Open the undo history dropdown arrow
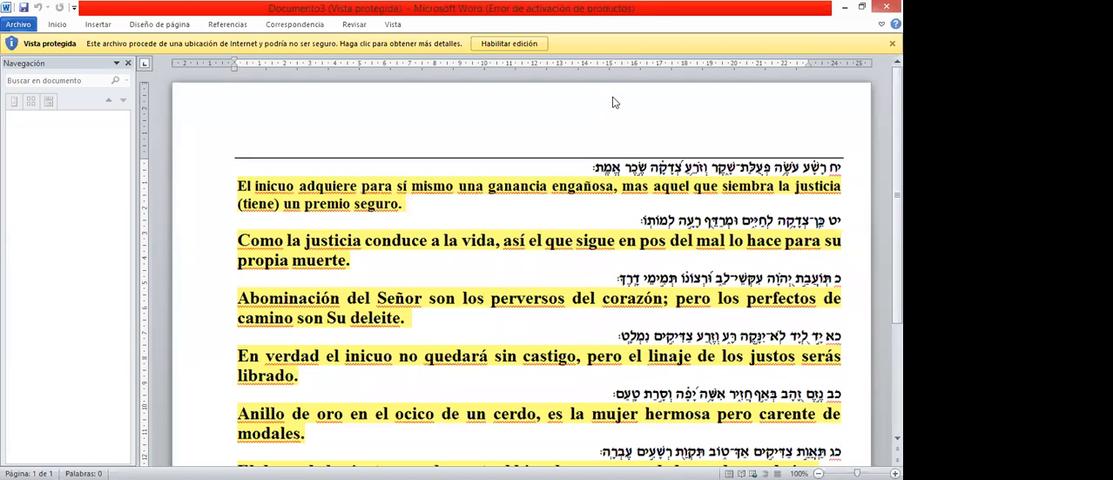Viewport: 1113px width, 480px height. point(47,8)
